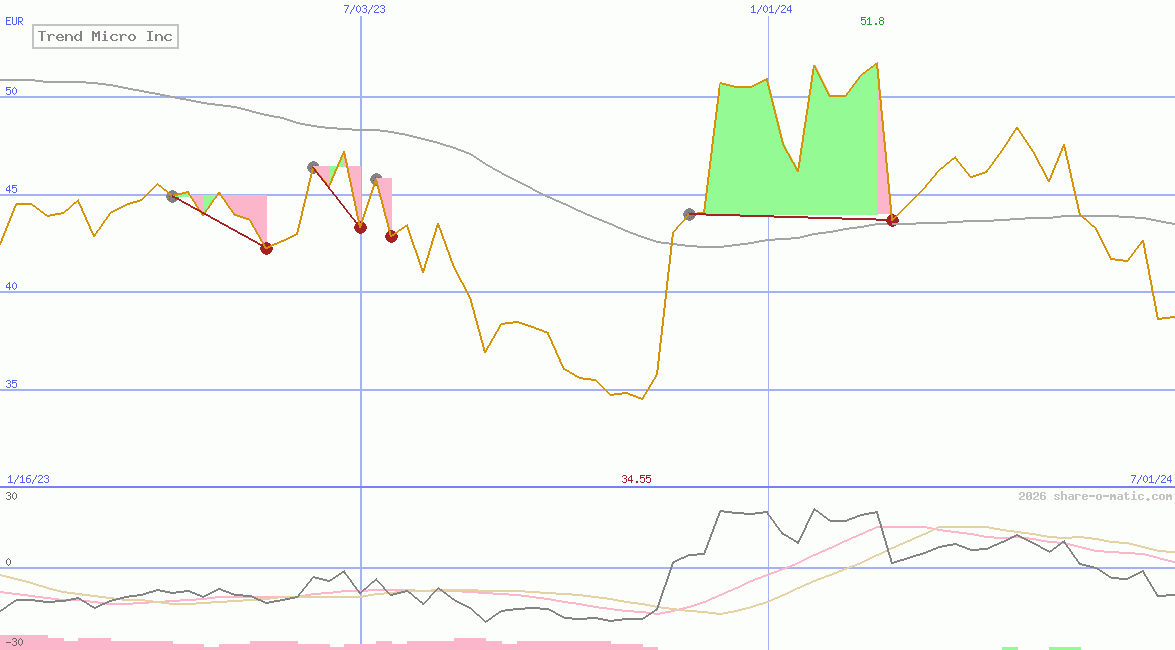Open the 51.8 peak value label
Viewport: 1175px width, 650px height.
(x=871, y=20)
